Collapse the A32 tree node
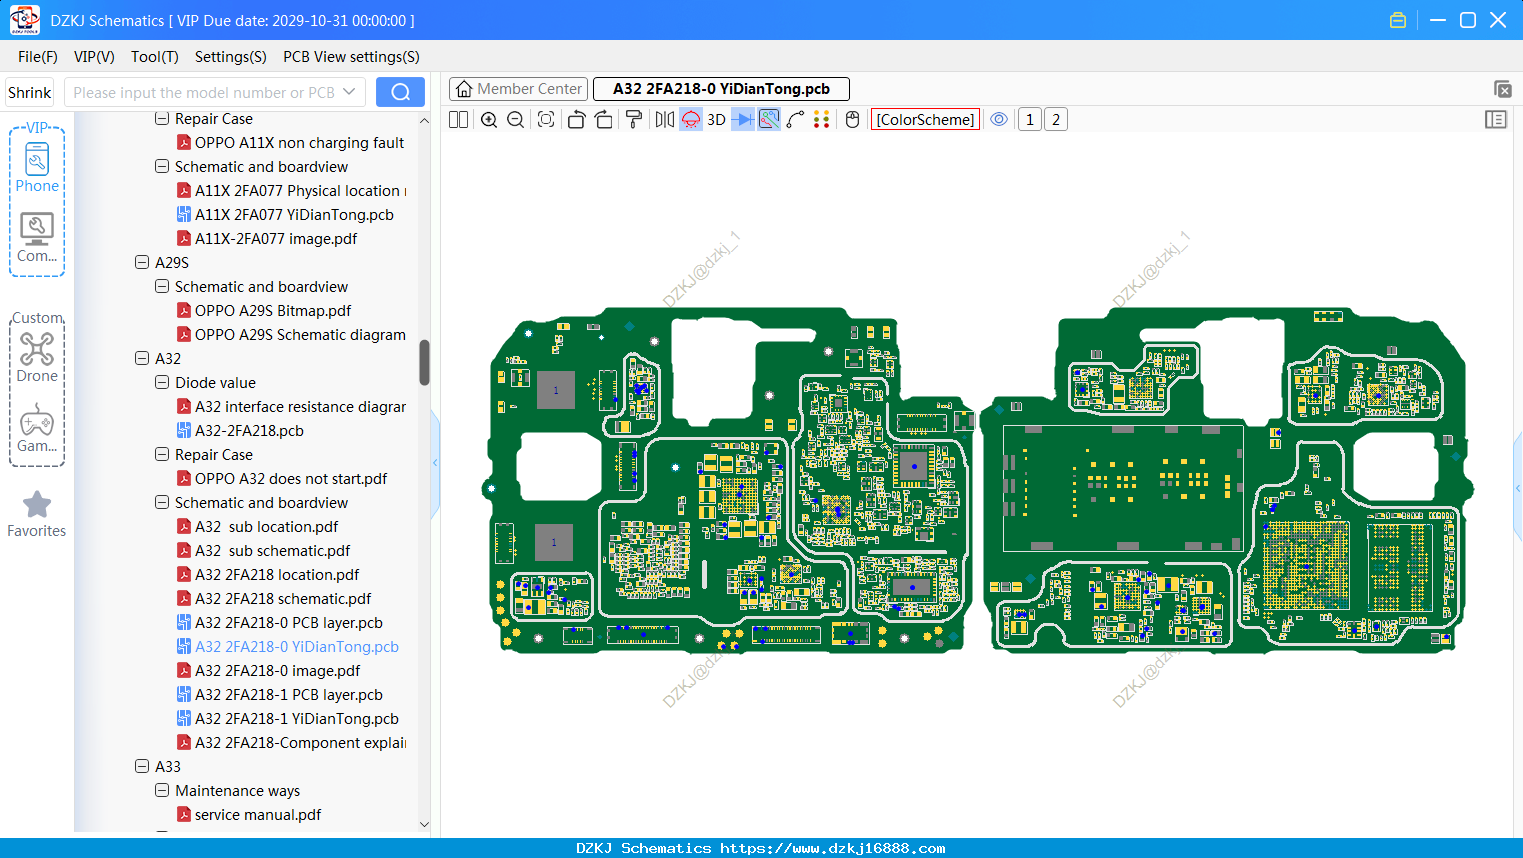The image size is (1523, 858). [x=142, y=359]
